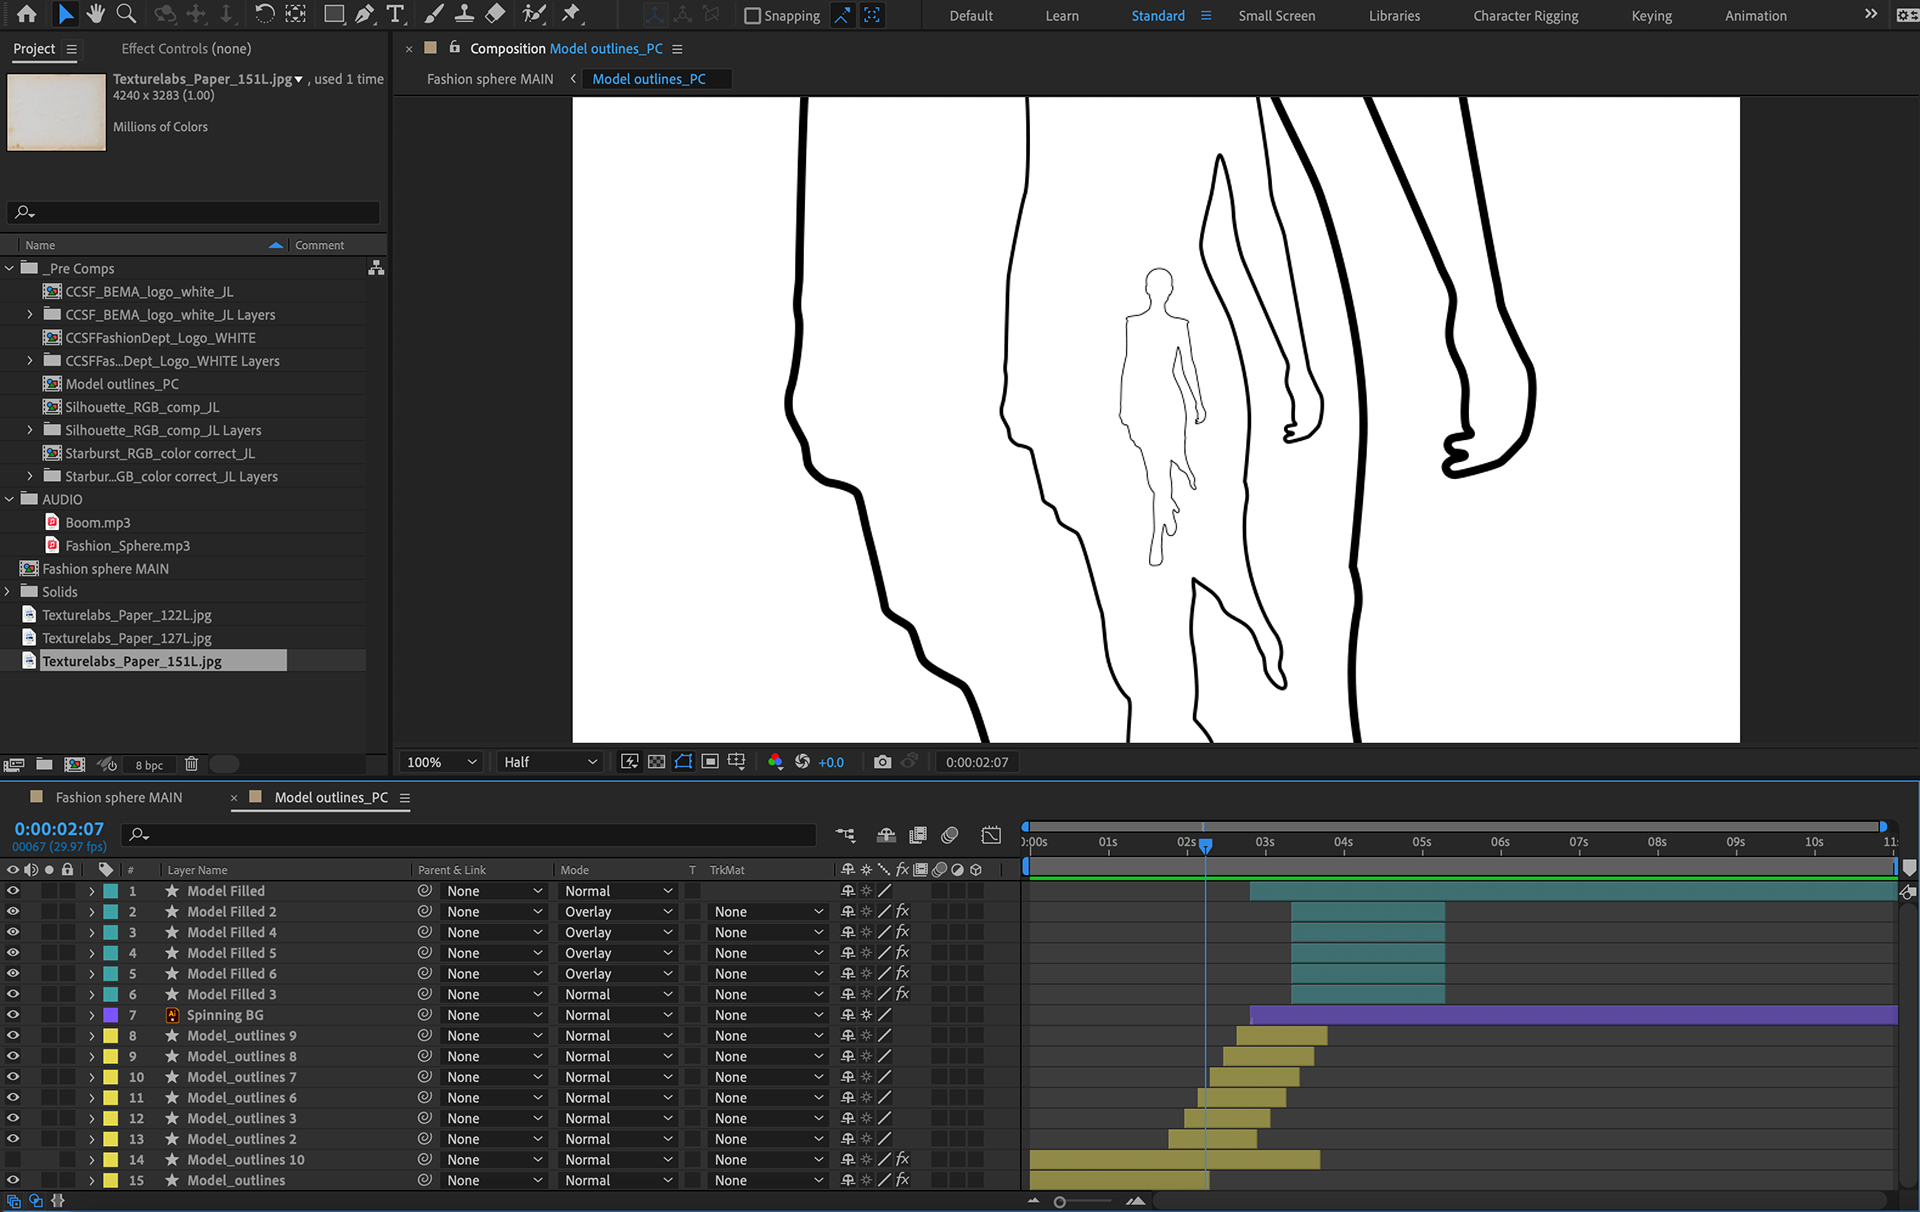Open the TrkMat dropdown for Model_outlines 8
The height and width of the screenshot is (1212, 1920).
[768, 1056]
